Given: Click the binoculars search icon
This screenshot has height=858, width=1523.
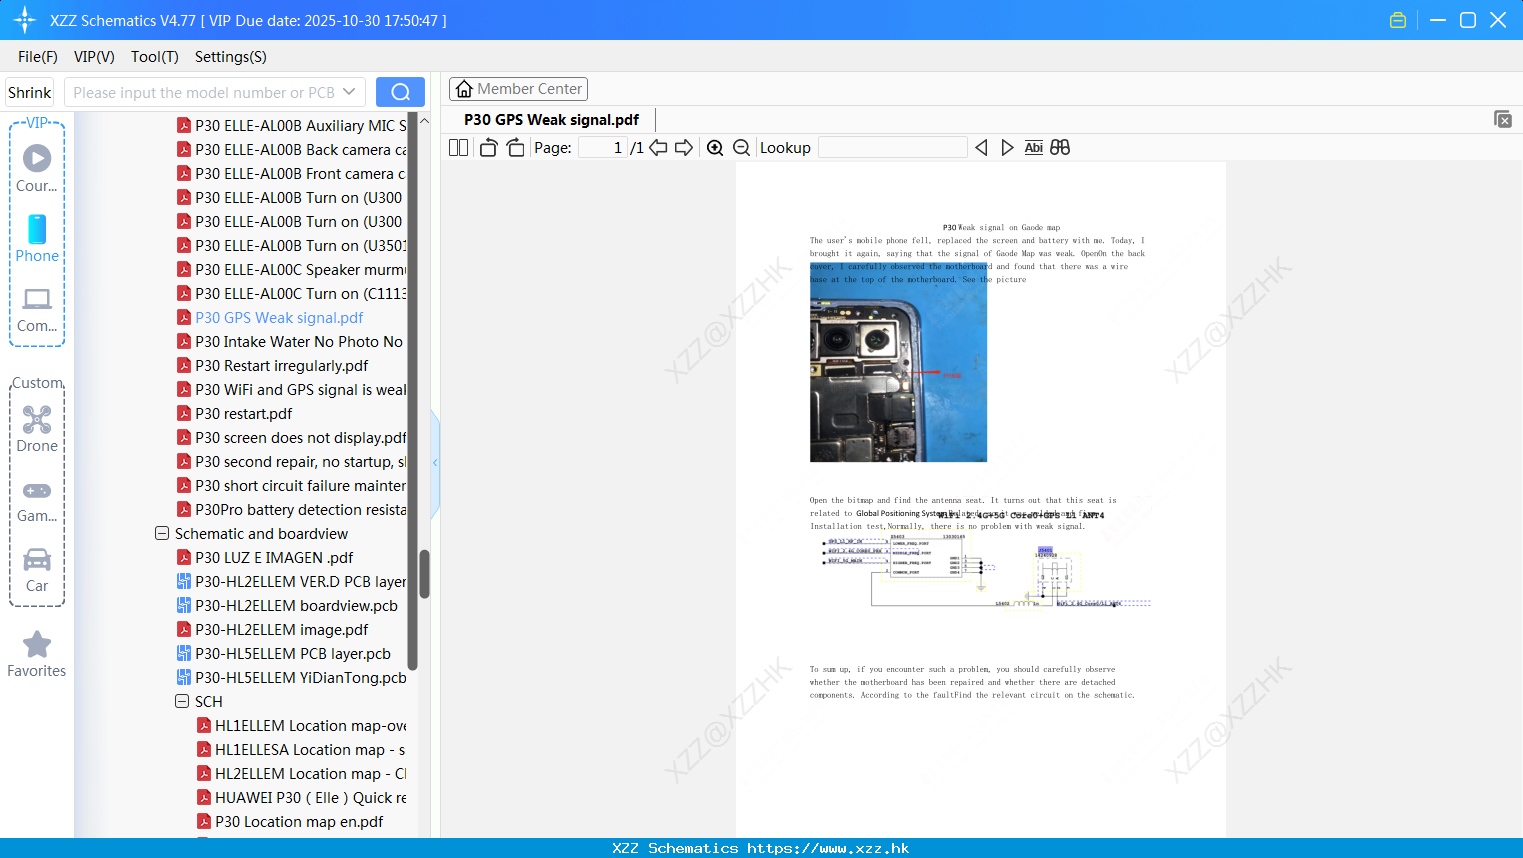Looking at the screenshot, I should click(x=1060, y=148).
